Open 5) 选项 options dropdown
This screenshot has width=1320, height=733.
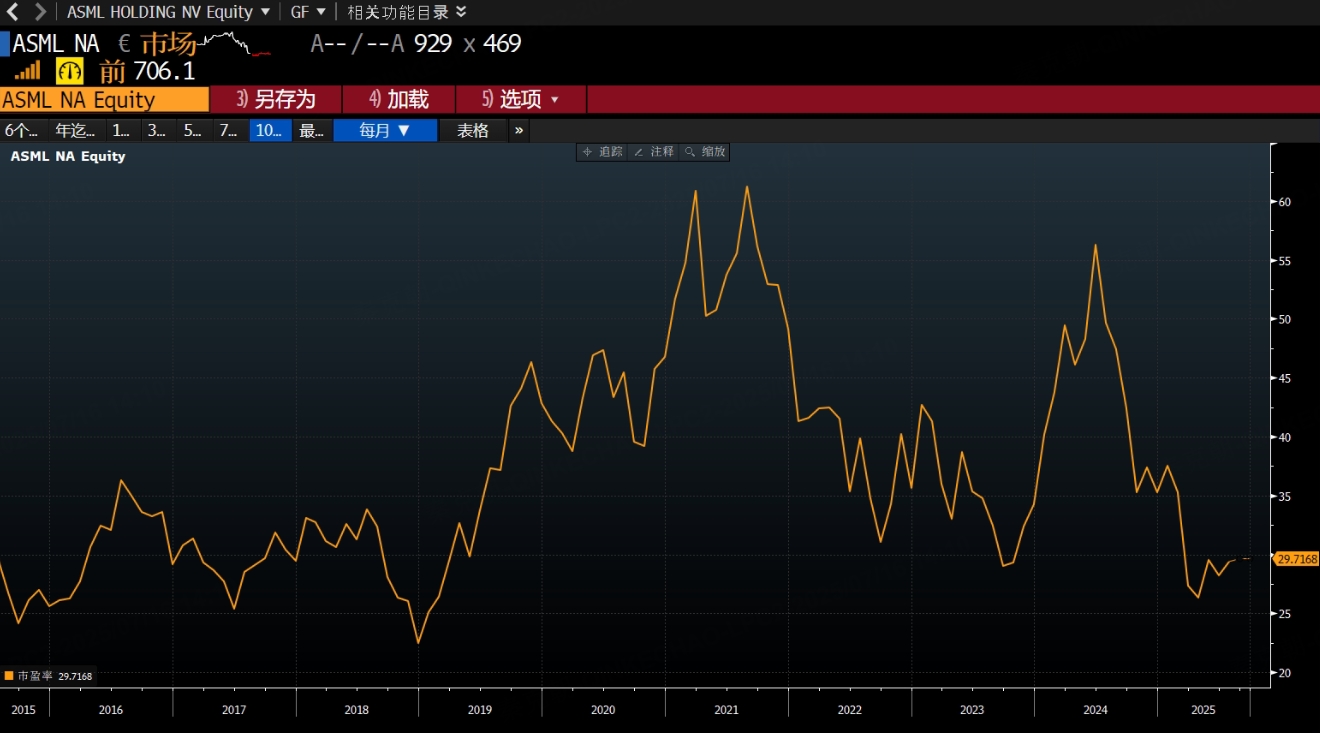pos(521,99)
